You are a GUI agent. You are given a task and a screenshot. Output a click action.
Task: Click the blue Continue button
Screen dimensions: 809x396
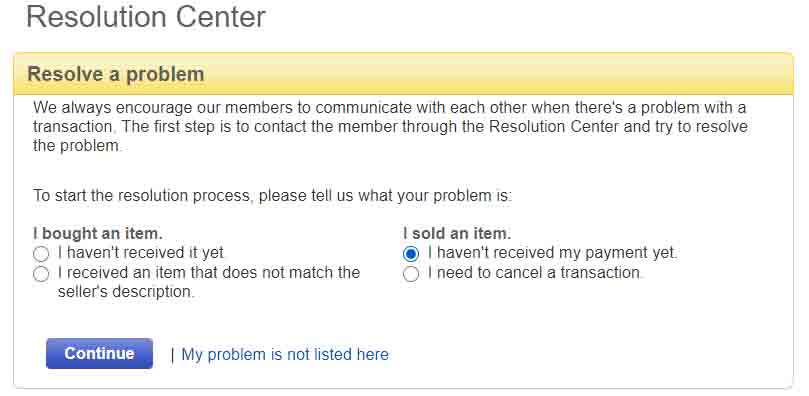(x=100, y=354)
